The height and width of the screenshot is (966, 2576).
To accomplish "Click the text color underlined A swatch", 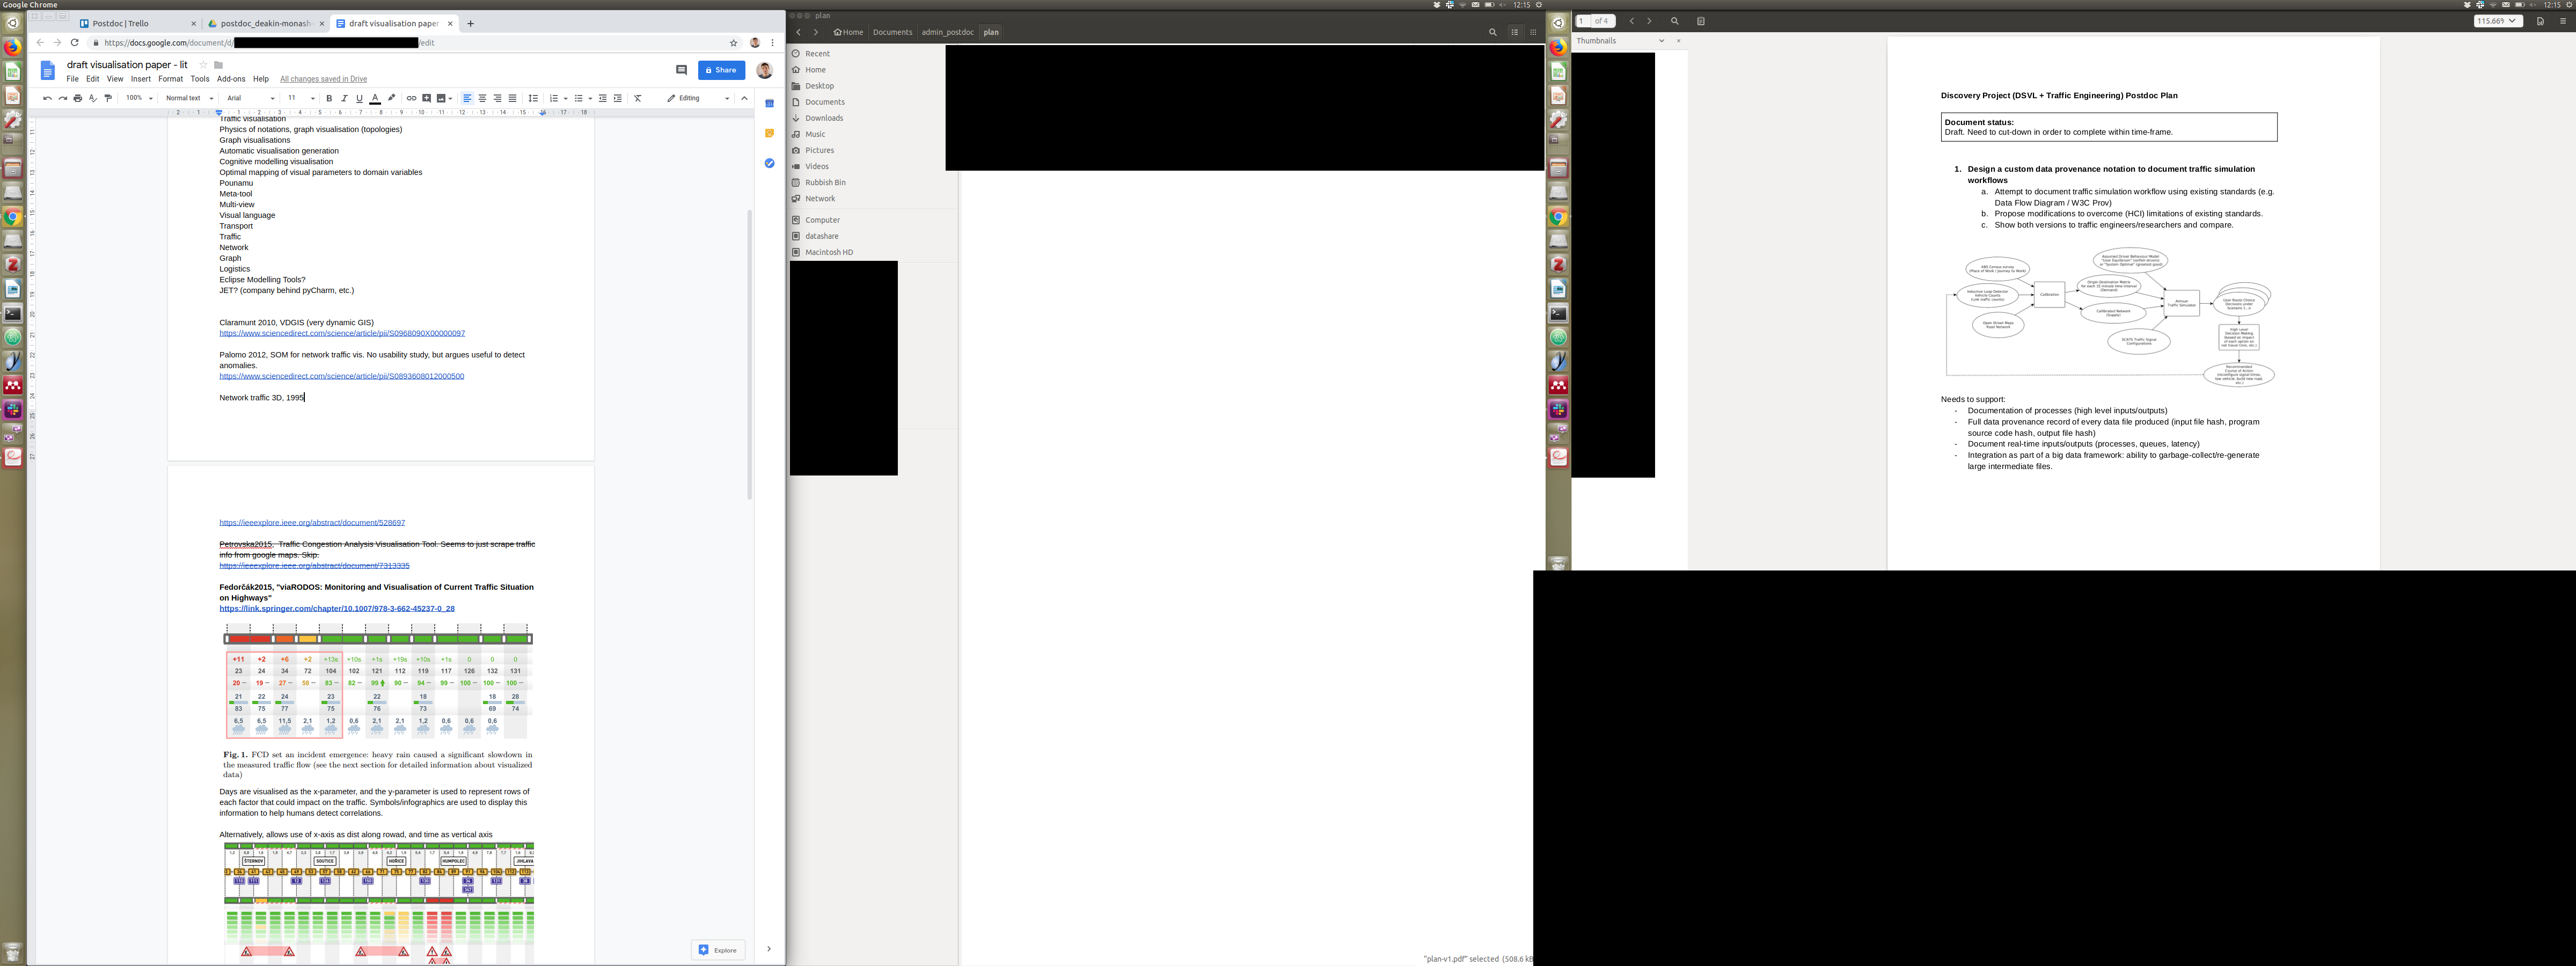I will coord(375,98).
